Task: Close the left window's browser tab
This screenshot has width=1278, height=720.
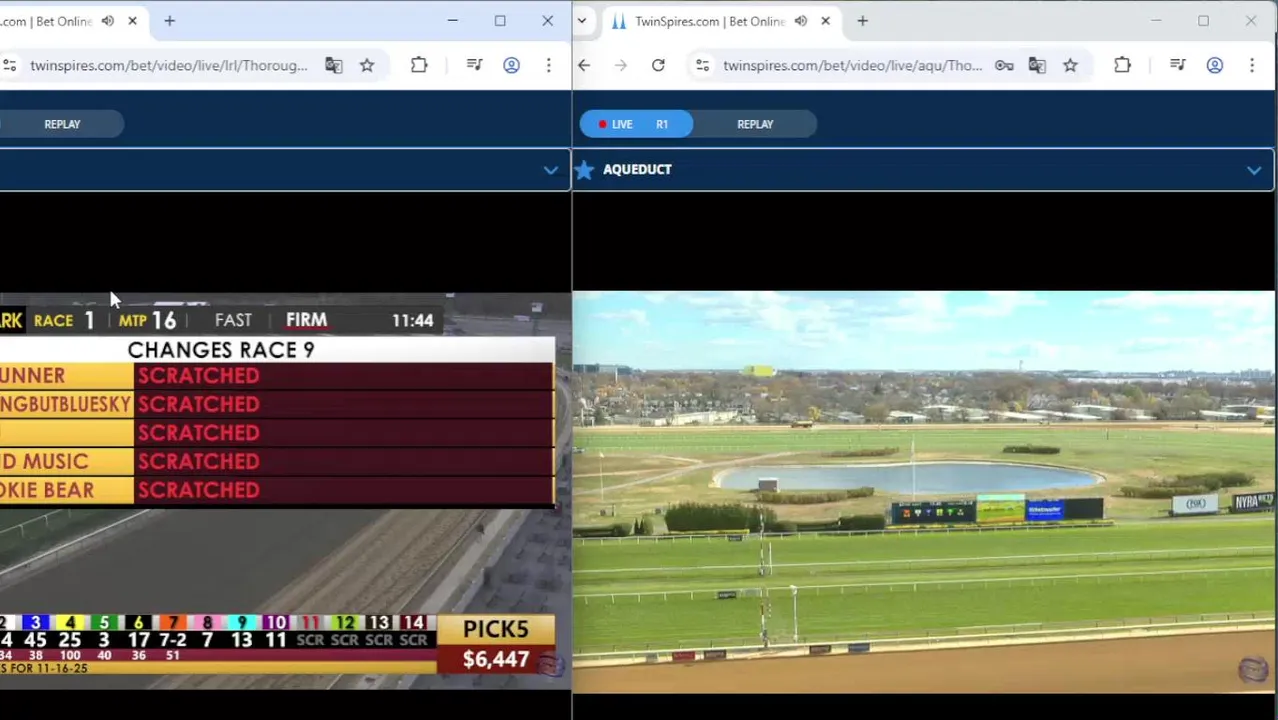Action: [x=132, y=21]
